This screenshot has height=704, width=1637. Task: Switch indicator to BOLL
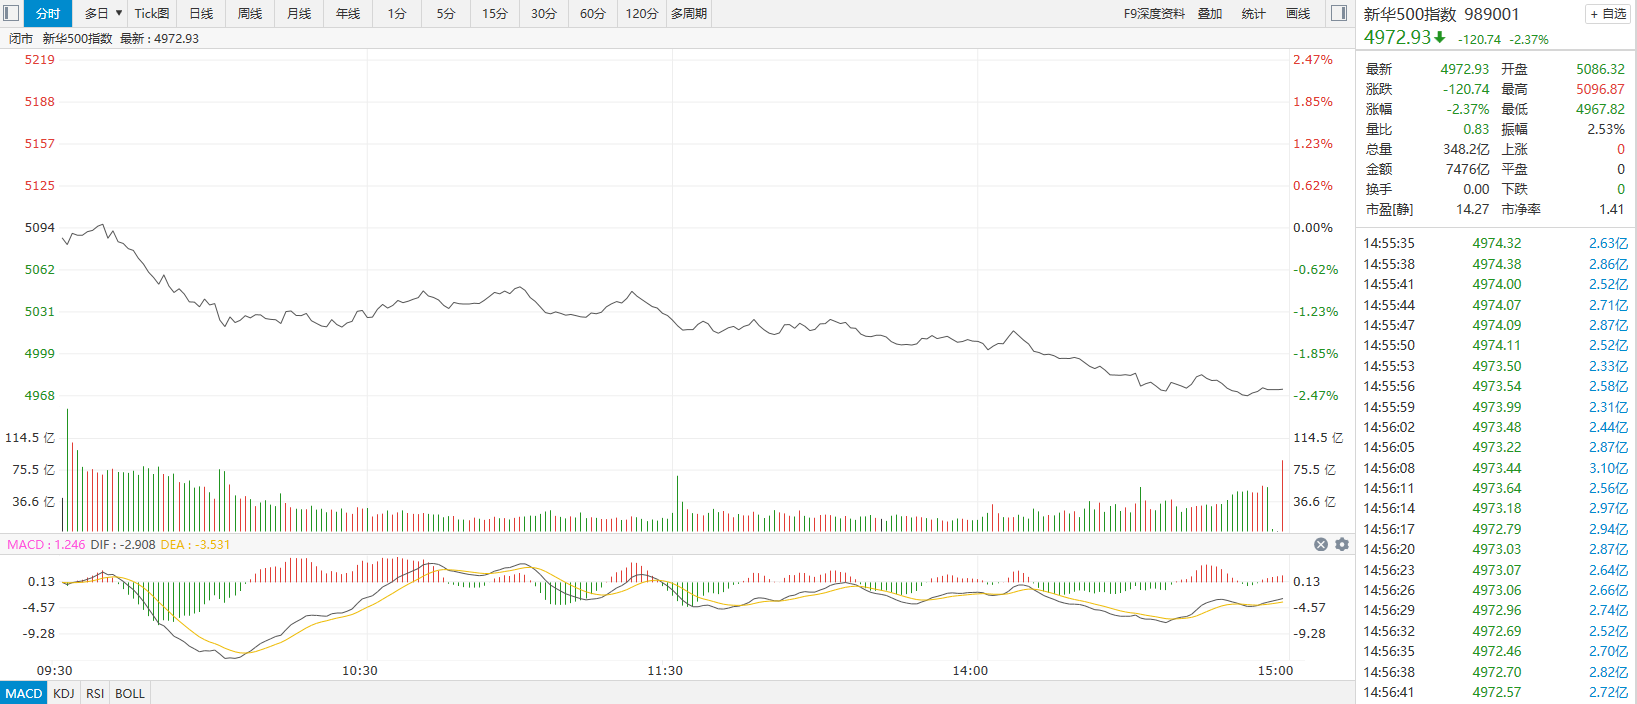130,693
